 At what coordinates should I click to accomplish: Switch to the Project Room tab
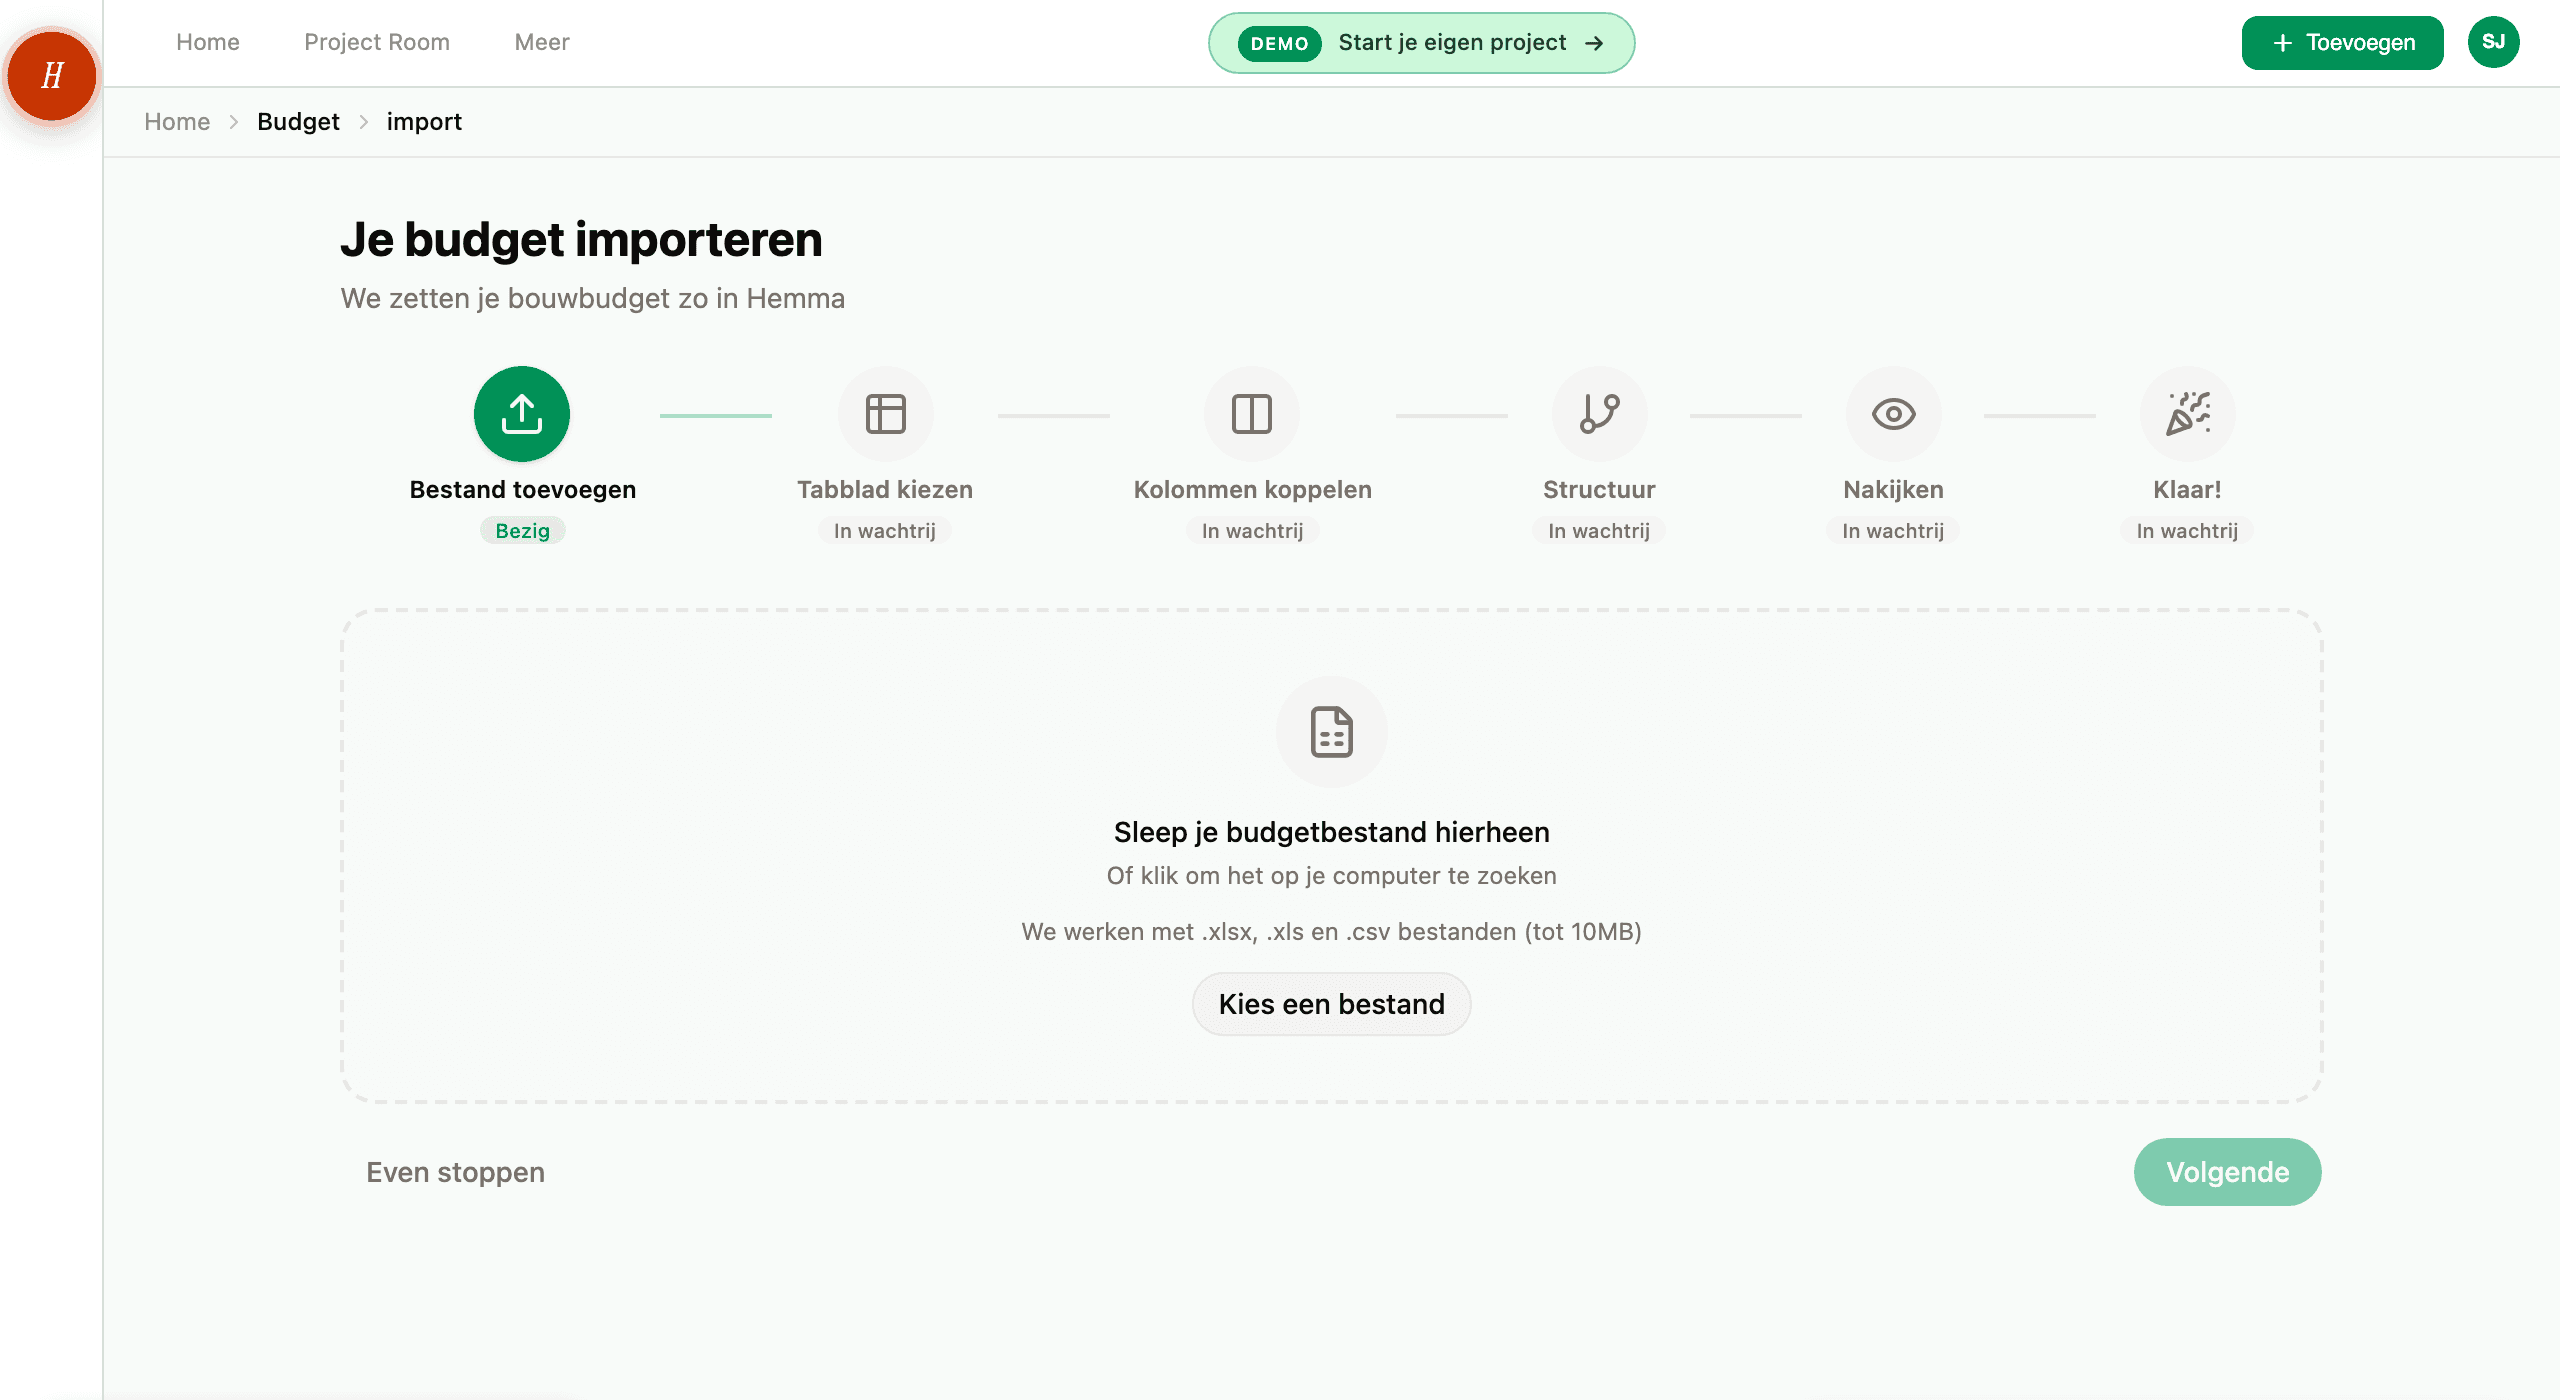point(376,42)
